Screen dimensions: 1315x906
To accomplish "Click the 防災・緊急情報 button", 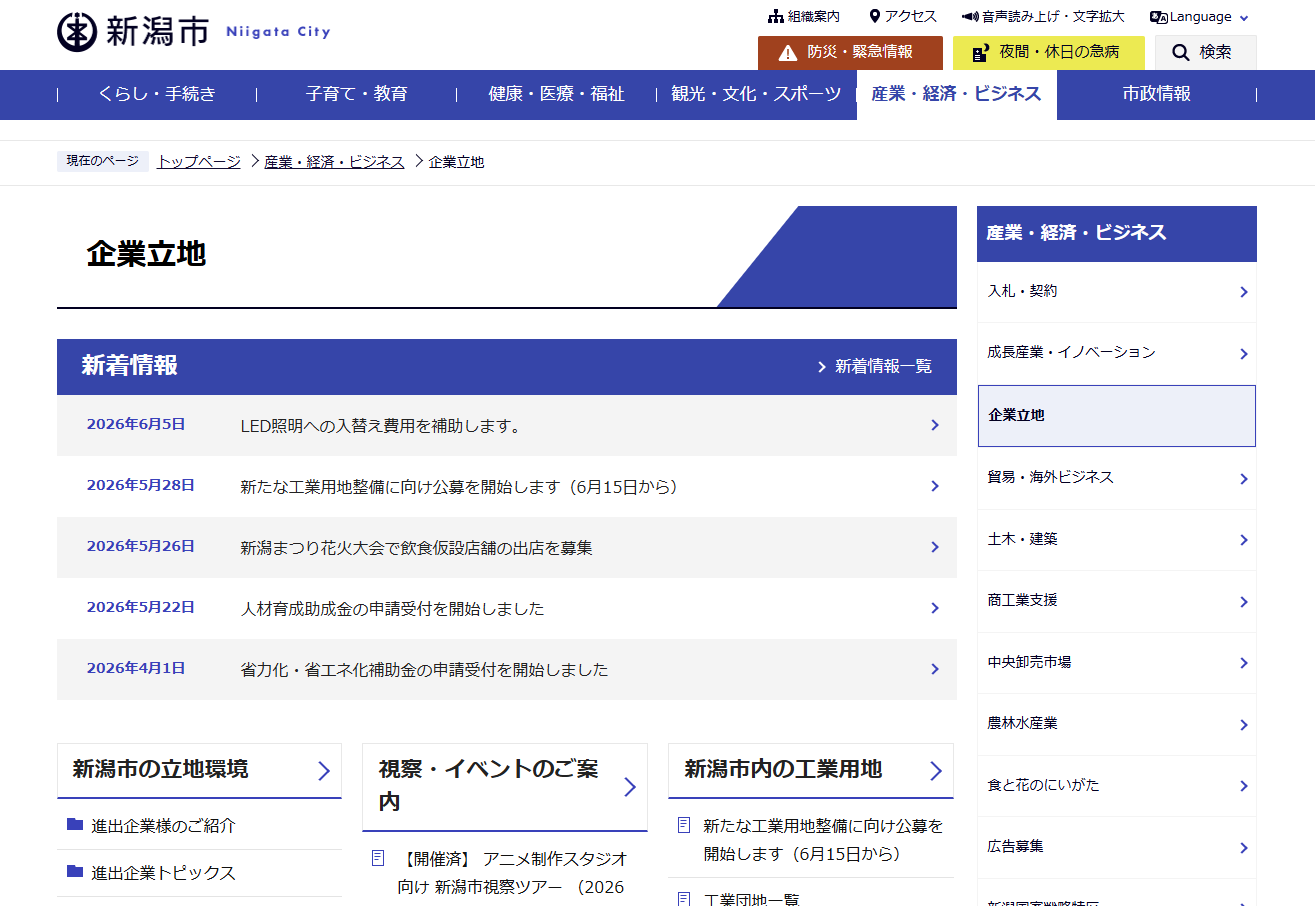I will [x=850, y=52].
